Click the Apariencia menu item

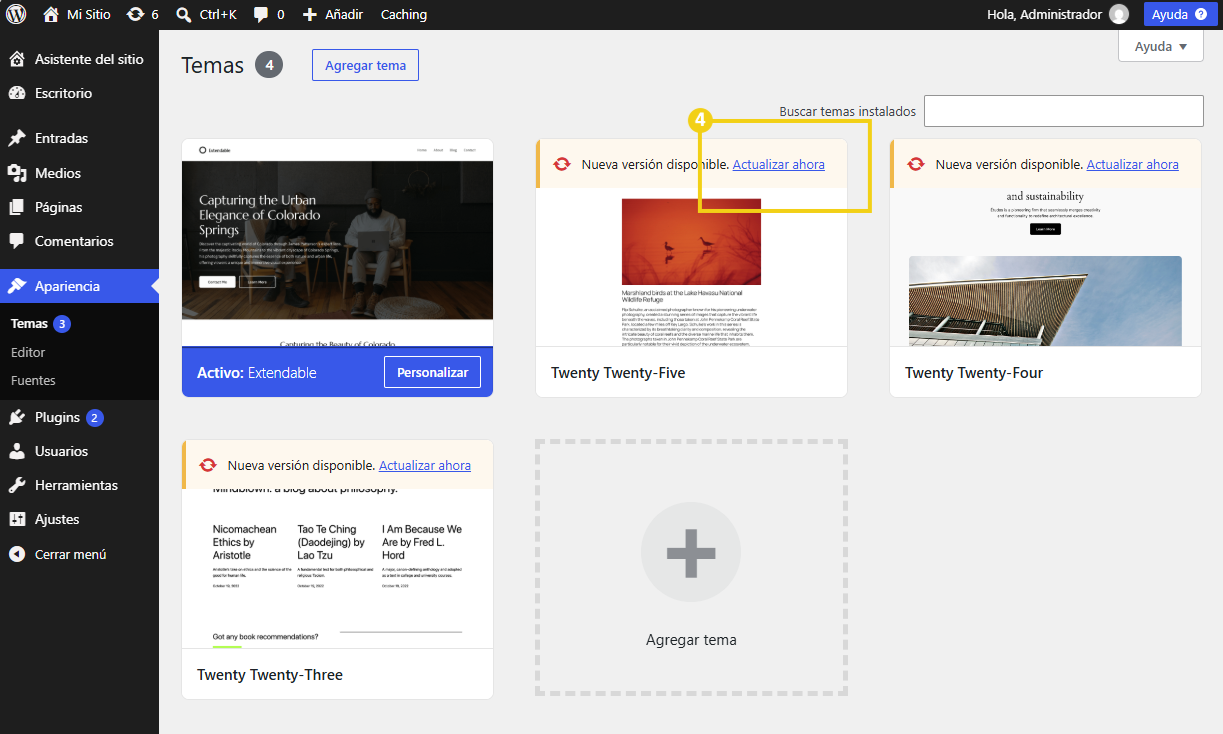[x=79, y=286]
